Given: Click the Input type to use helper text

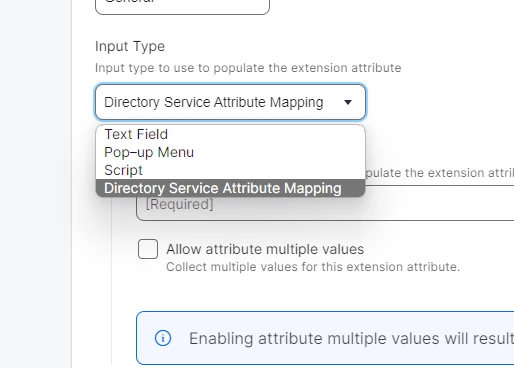Looking at the screenshot, I should click(248, 68).
